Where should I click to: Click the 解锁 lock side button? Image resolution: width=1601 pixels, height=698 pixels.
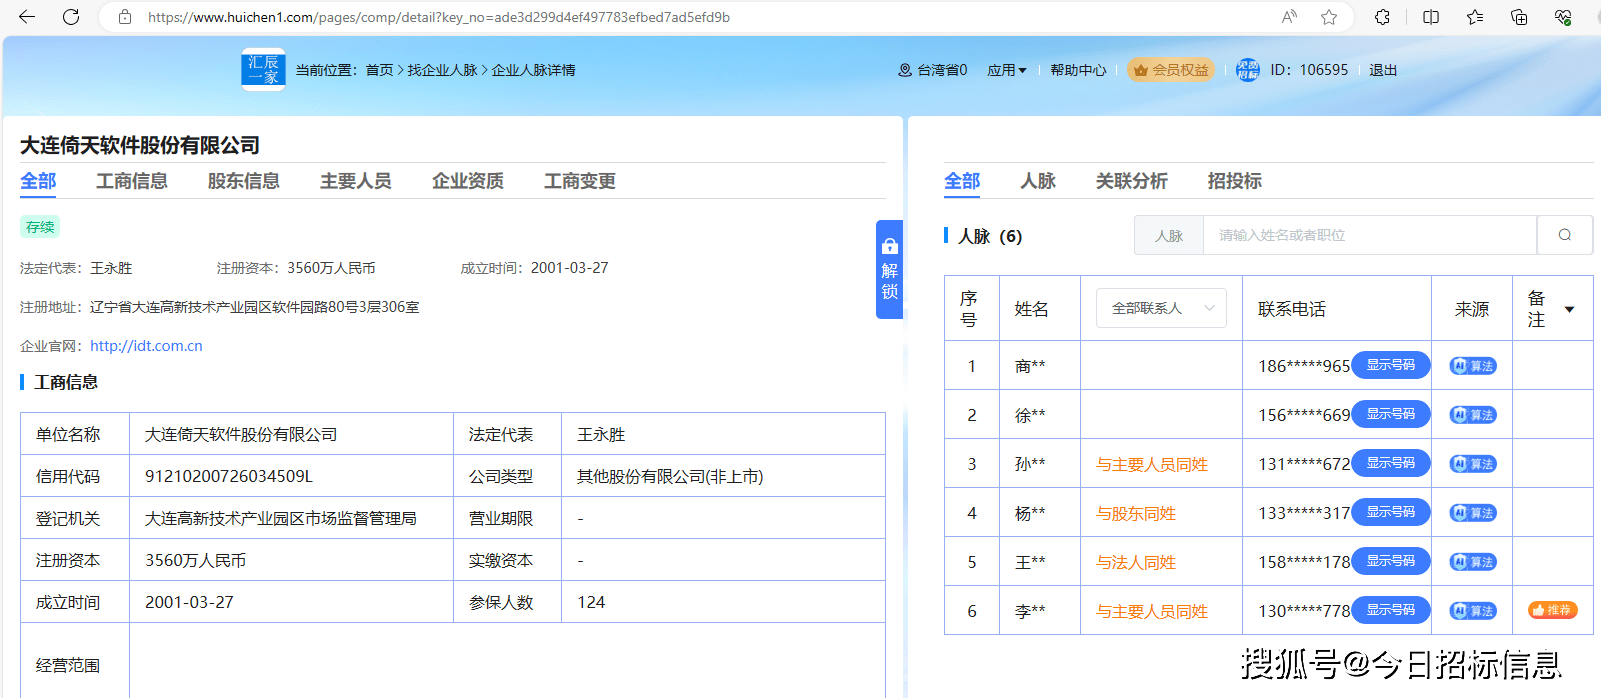tap(889, 269)
